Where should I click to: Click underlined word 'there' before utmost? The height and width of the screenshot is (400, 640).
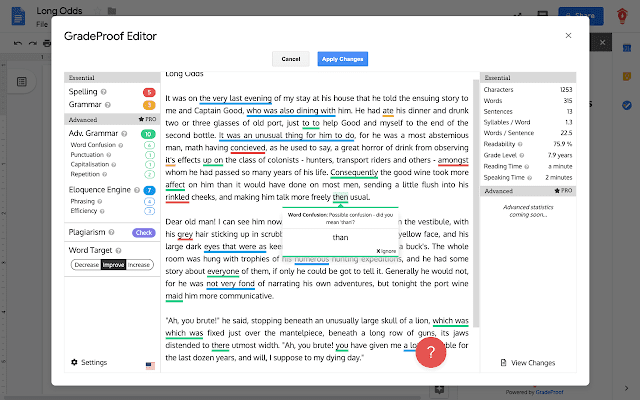[x=220, y=345]
